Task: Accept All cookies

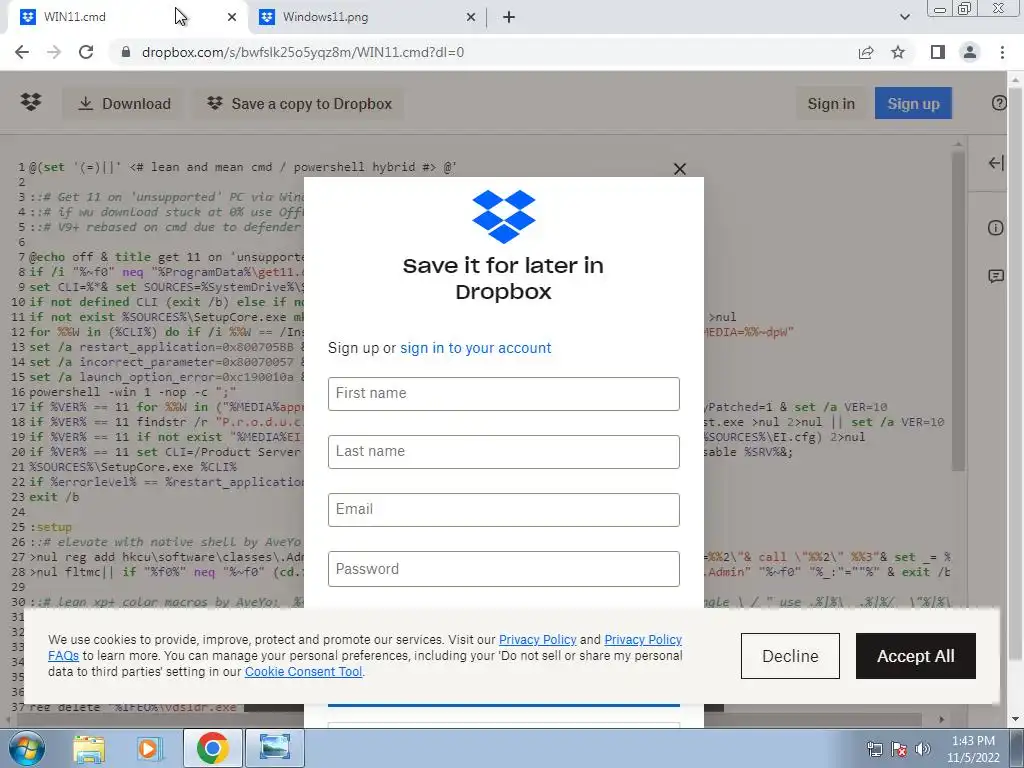Action: coord(916,656)
